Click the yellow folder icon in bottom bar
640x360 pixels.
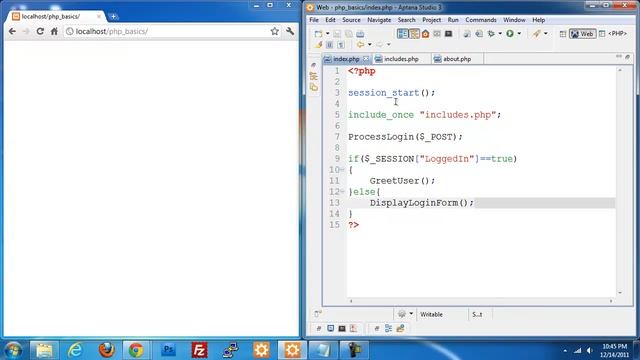(400, 328)
